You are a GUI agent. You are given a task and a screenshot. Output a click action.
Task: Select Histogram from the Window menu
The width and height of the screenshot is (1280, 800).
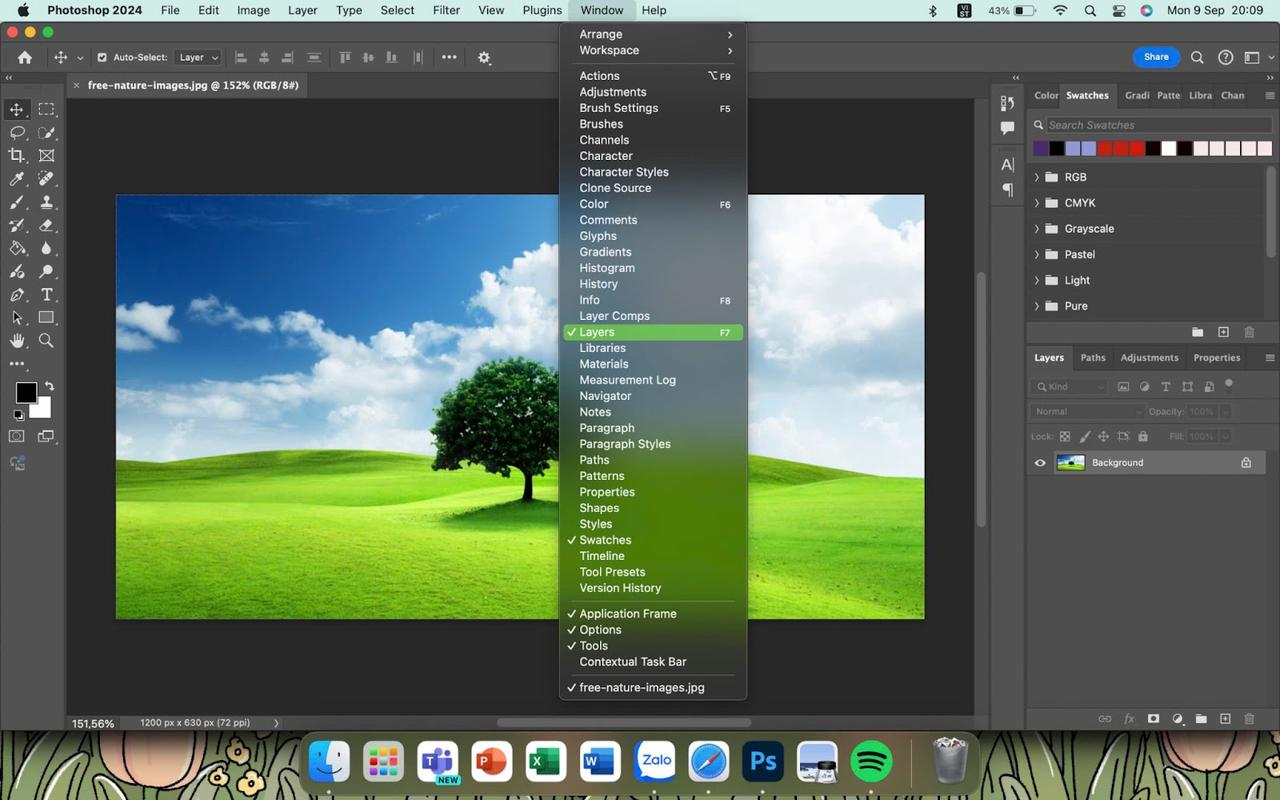pyautogui.click(x=607, y=268)
